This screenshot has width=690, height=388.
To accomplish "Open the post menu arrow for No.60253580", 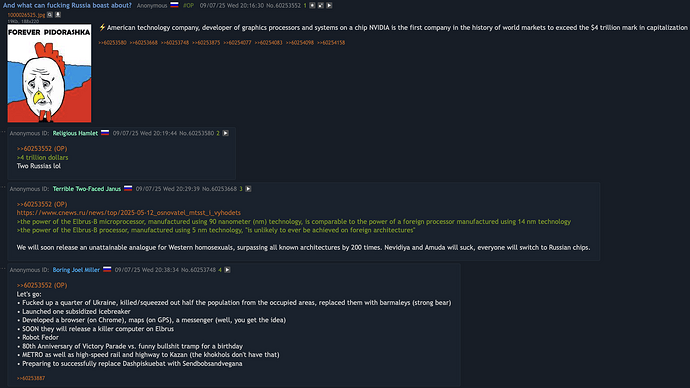I will [x=225, y=133].
